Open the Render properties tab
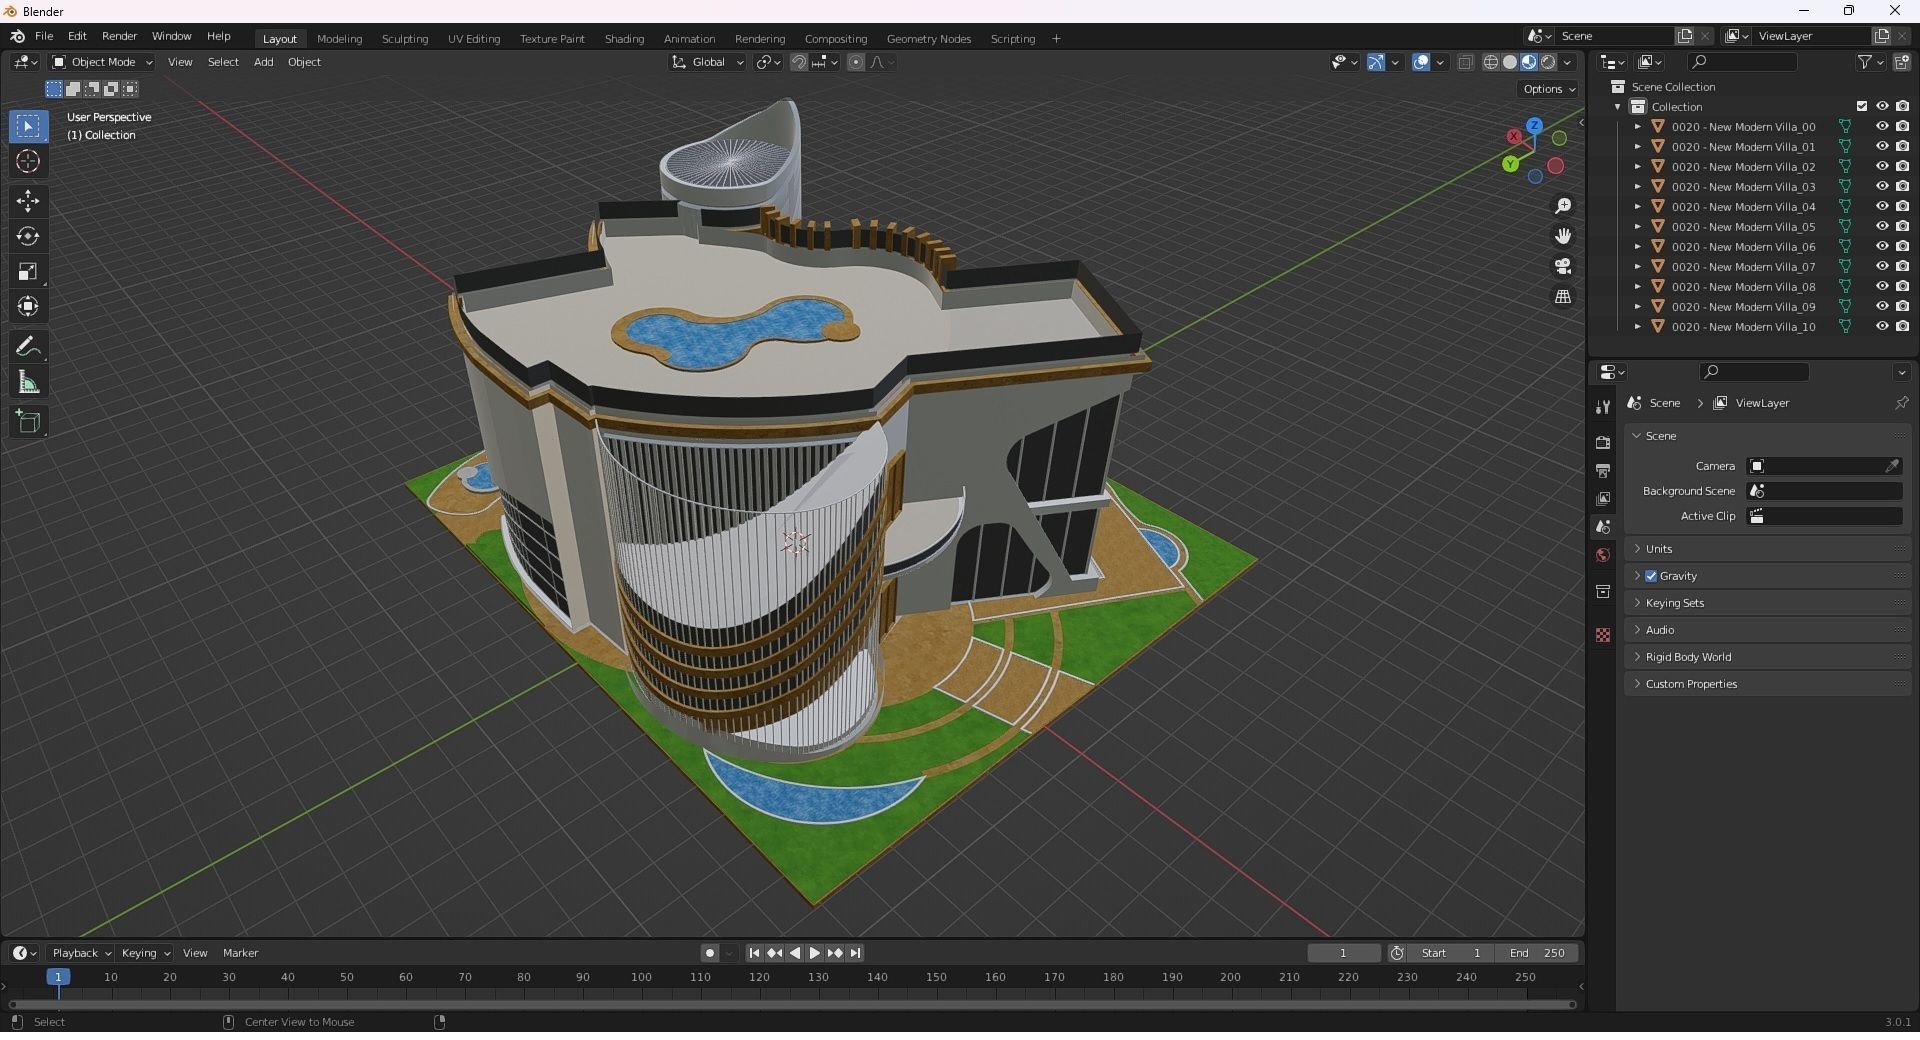Viewport: 1920px width, 1040px height. click(x=1603, y=443)
